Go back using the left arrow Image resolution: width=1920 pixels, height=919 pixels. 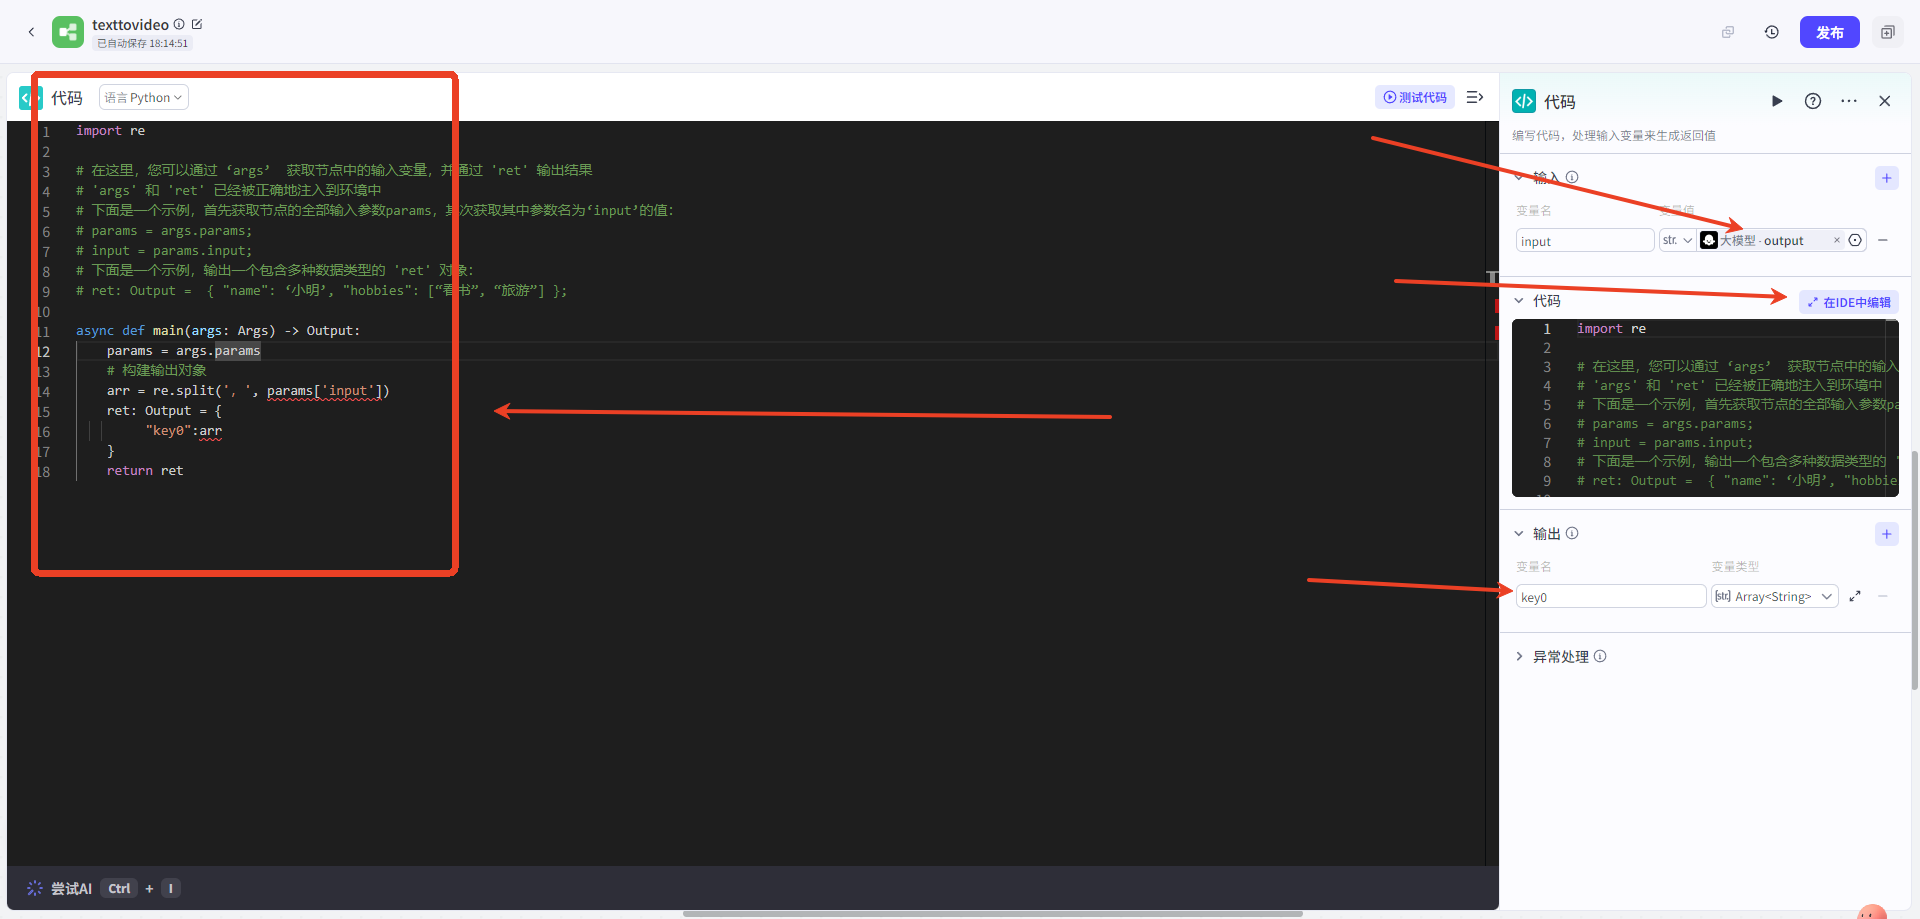tap(31, 32)
